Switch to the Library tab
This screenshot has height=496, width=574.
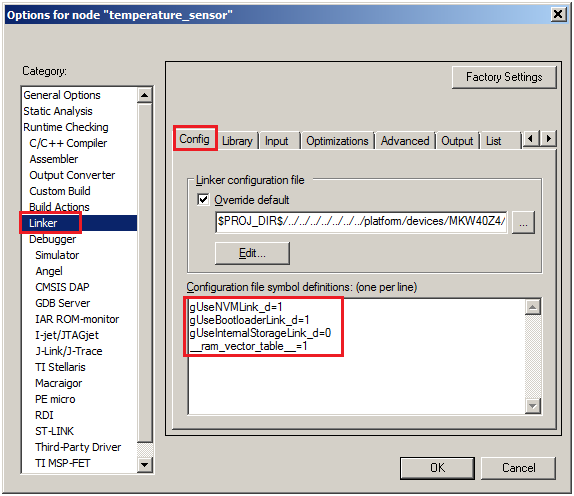pos(238,141)
